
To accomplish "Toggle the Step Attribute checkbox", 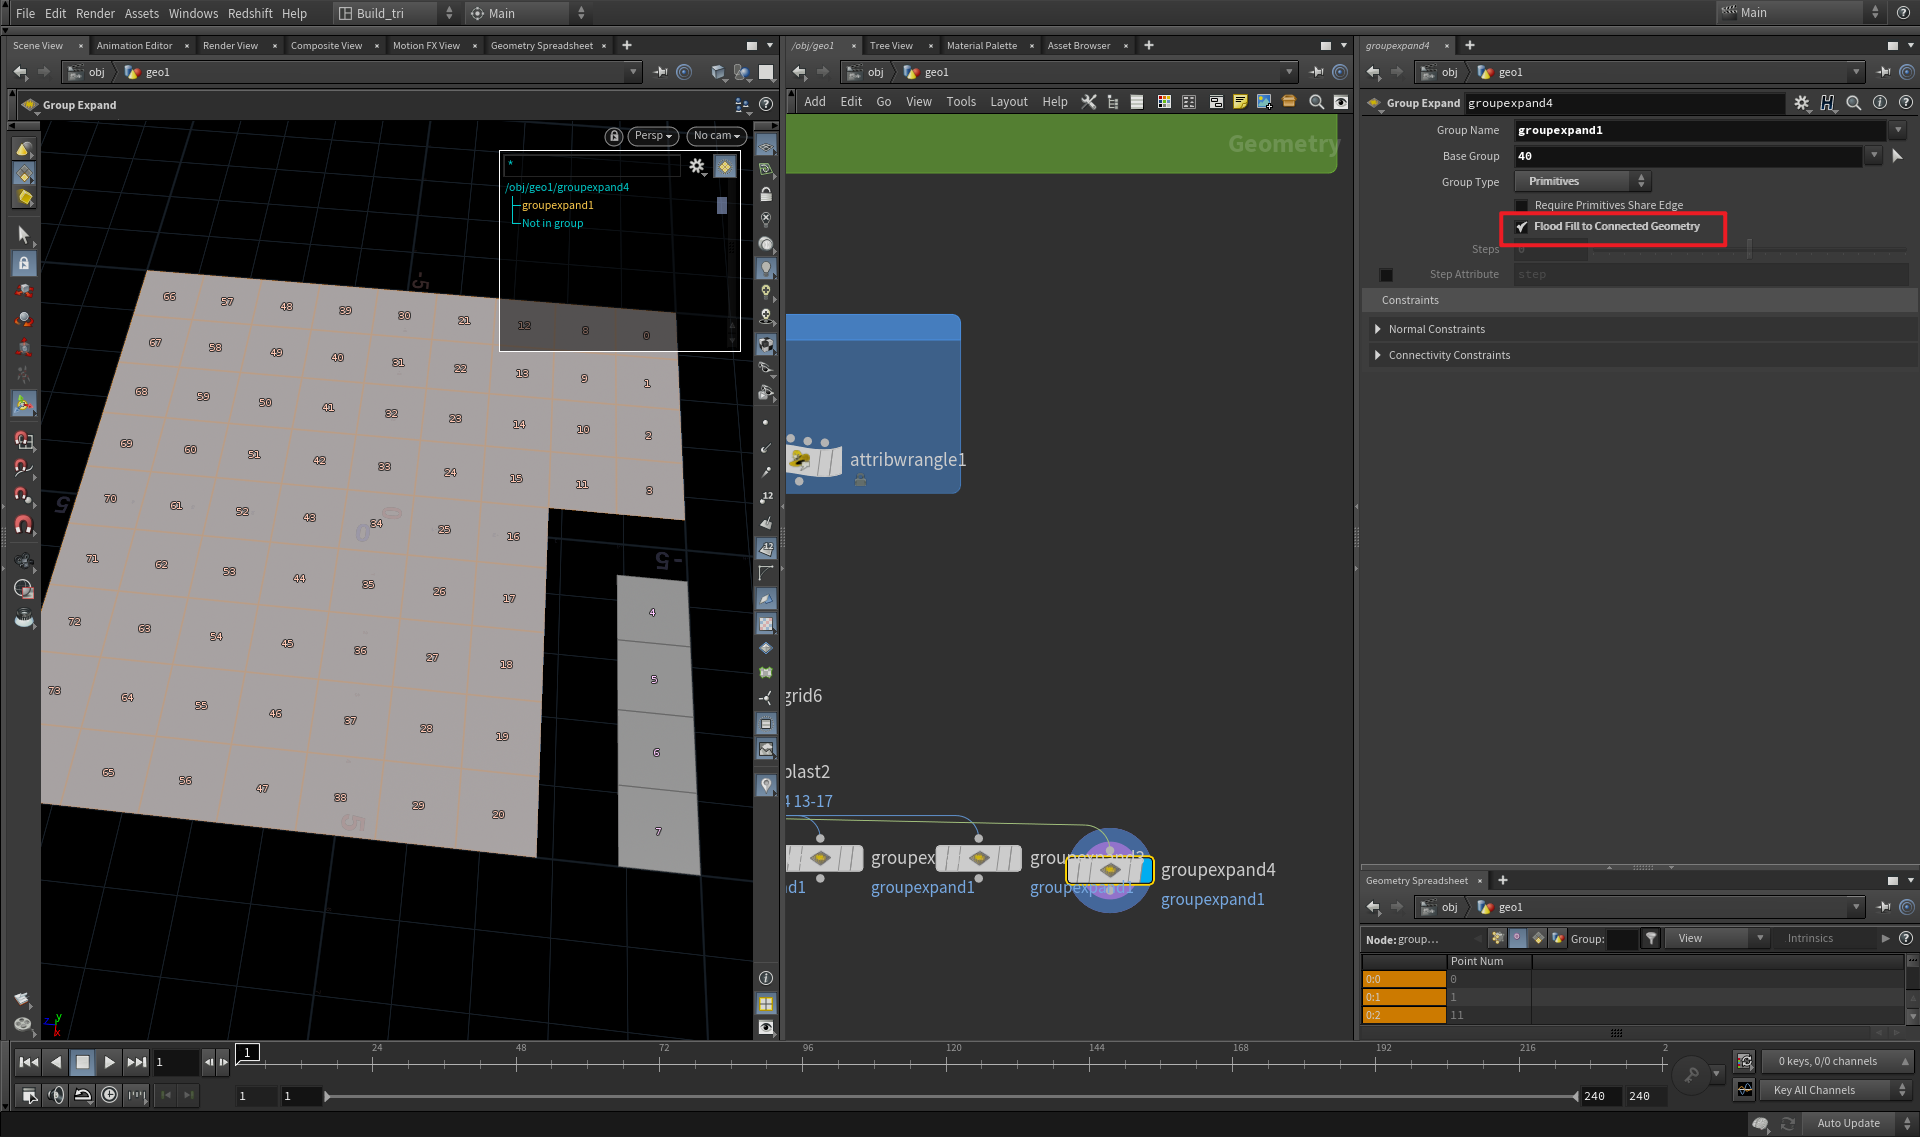I will tap(1386, 274).
